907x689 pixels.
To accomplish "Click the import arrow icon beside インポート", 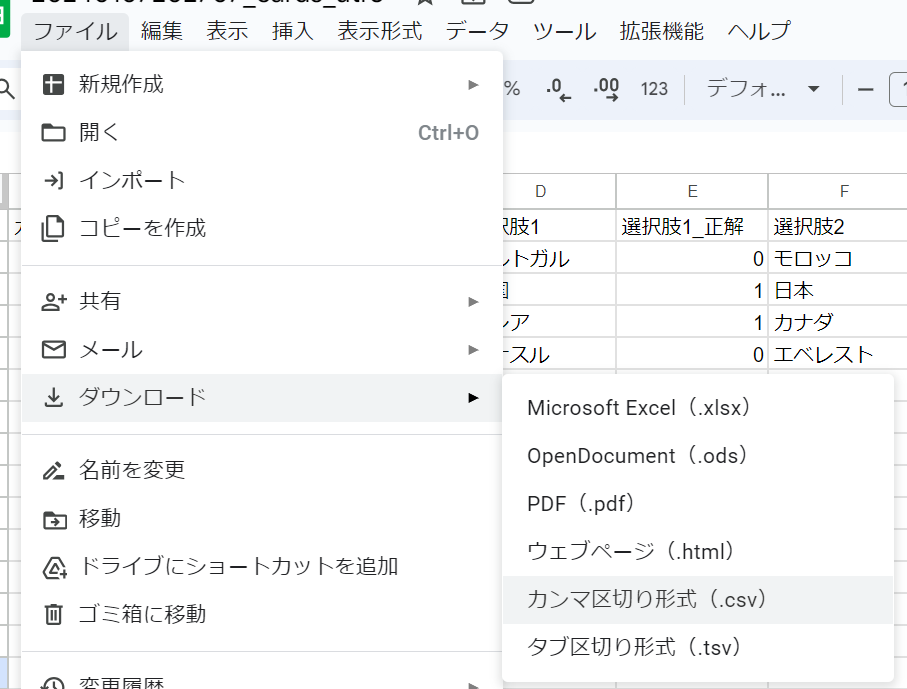I will (53, 180).
